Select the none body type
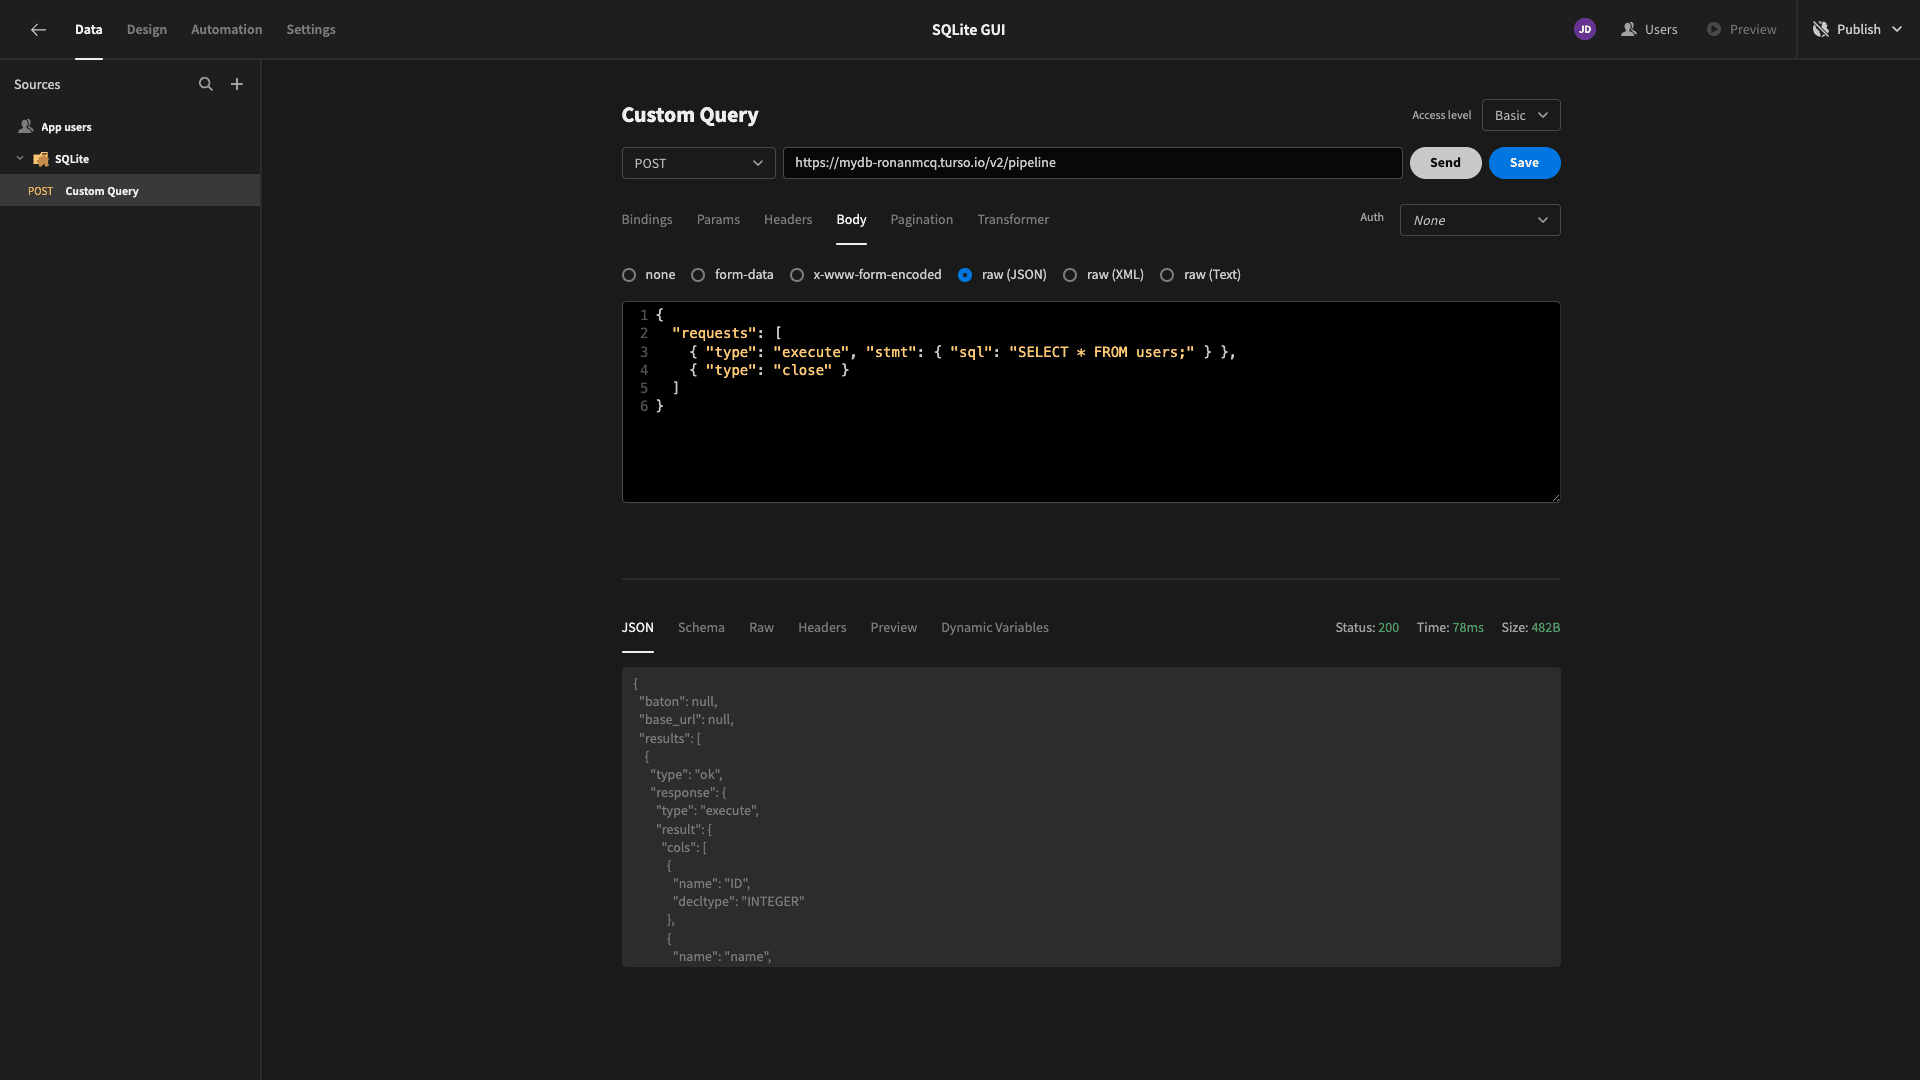 click(x=629, y=275)
